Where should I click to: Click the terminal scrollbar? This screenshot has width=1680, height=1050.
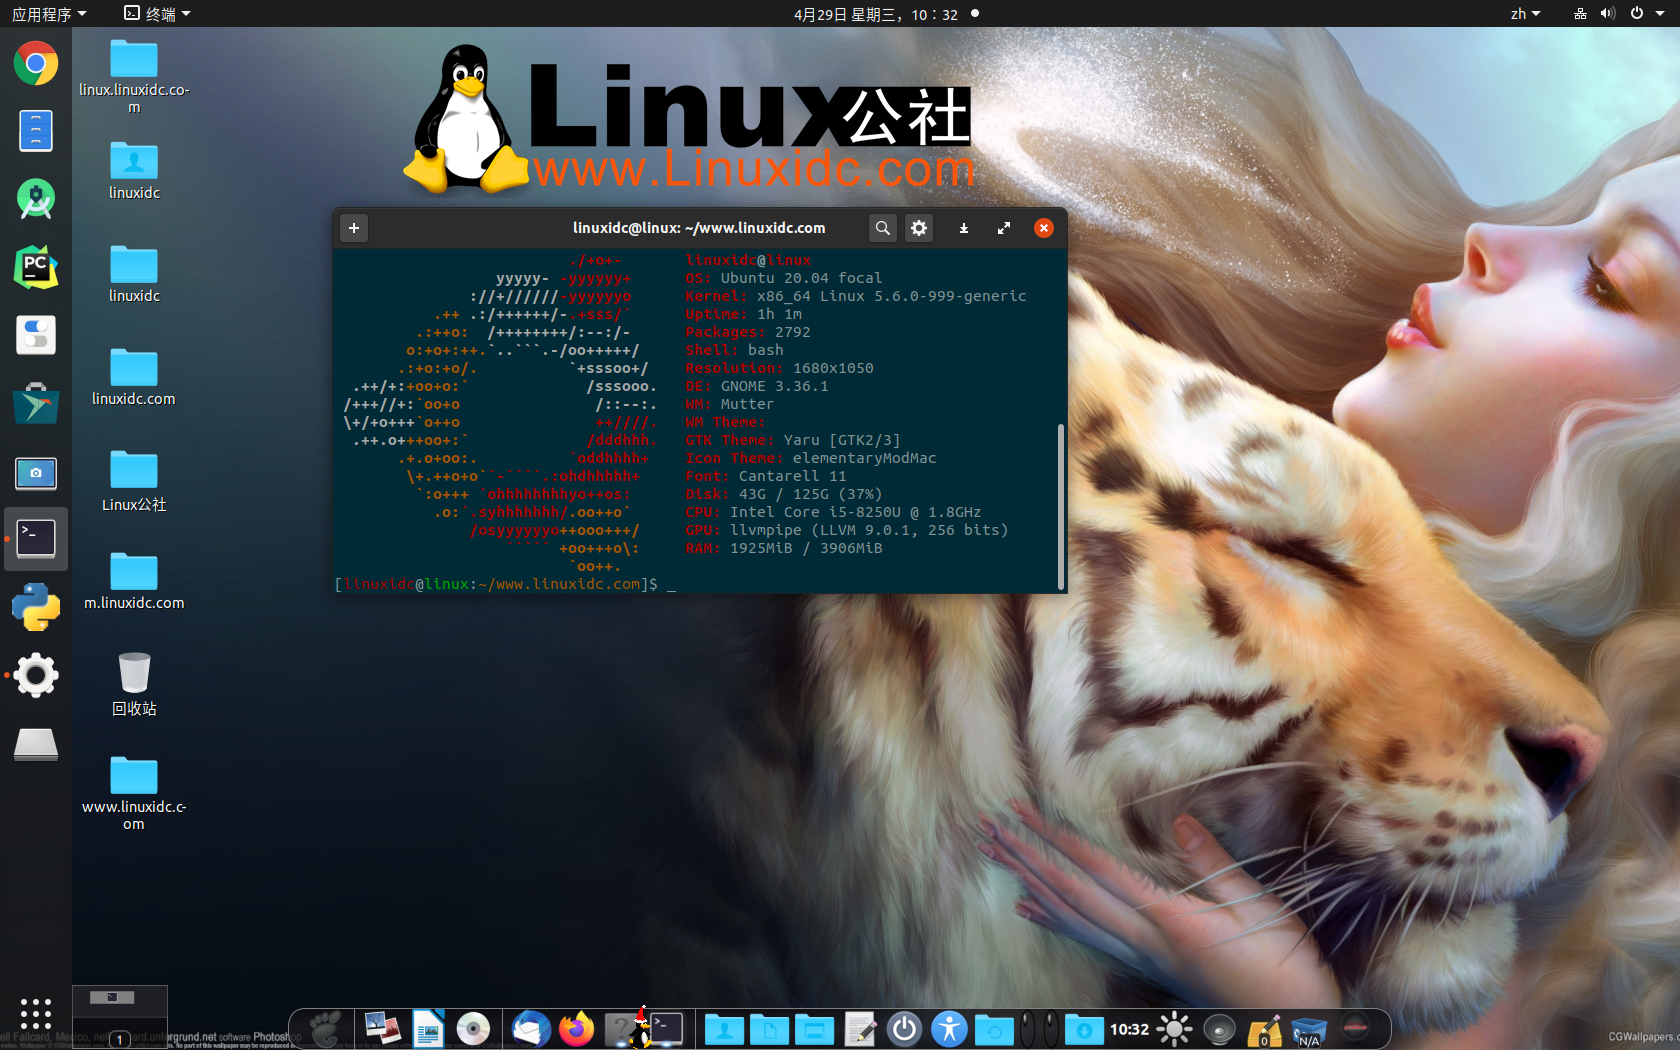pos(1060,506)
